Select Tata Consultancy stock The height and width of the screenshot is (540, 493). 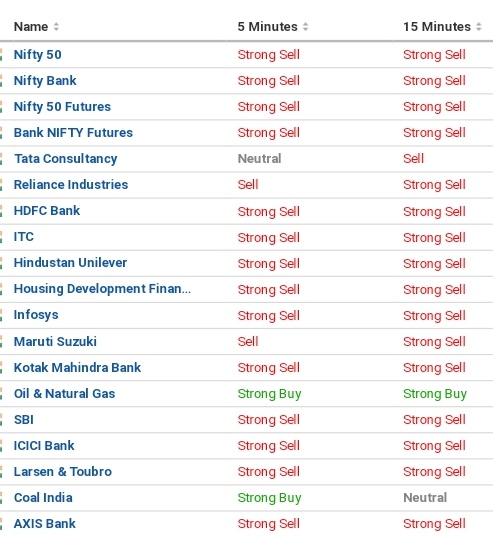[x=65, y=159]
